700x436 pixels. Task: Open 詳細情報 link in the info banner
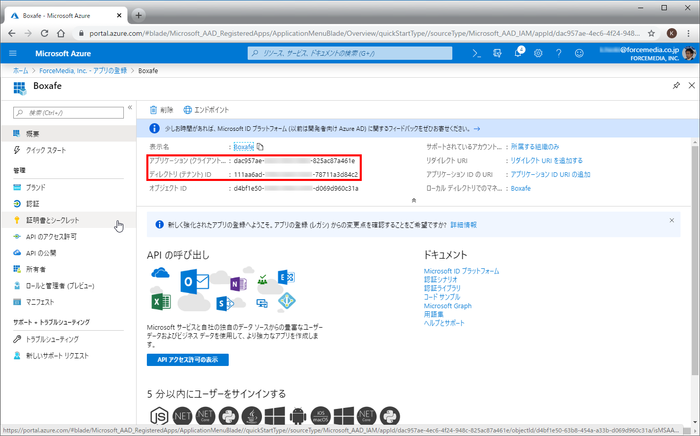[x=463, y=225]
